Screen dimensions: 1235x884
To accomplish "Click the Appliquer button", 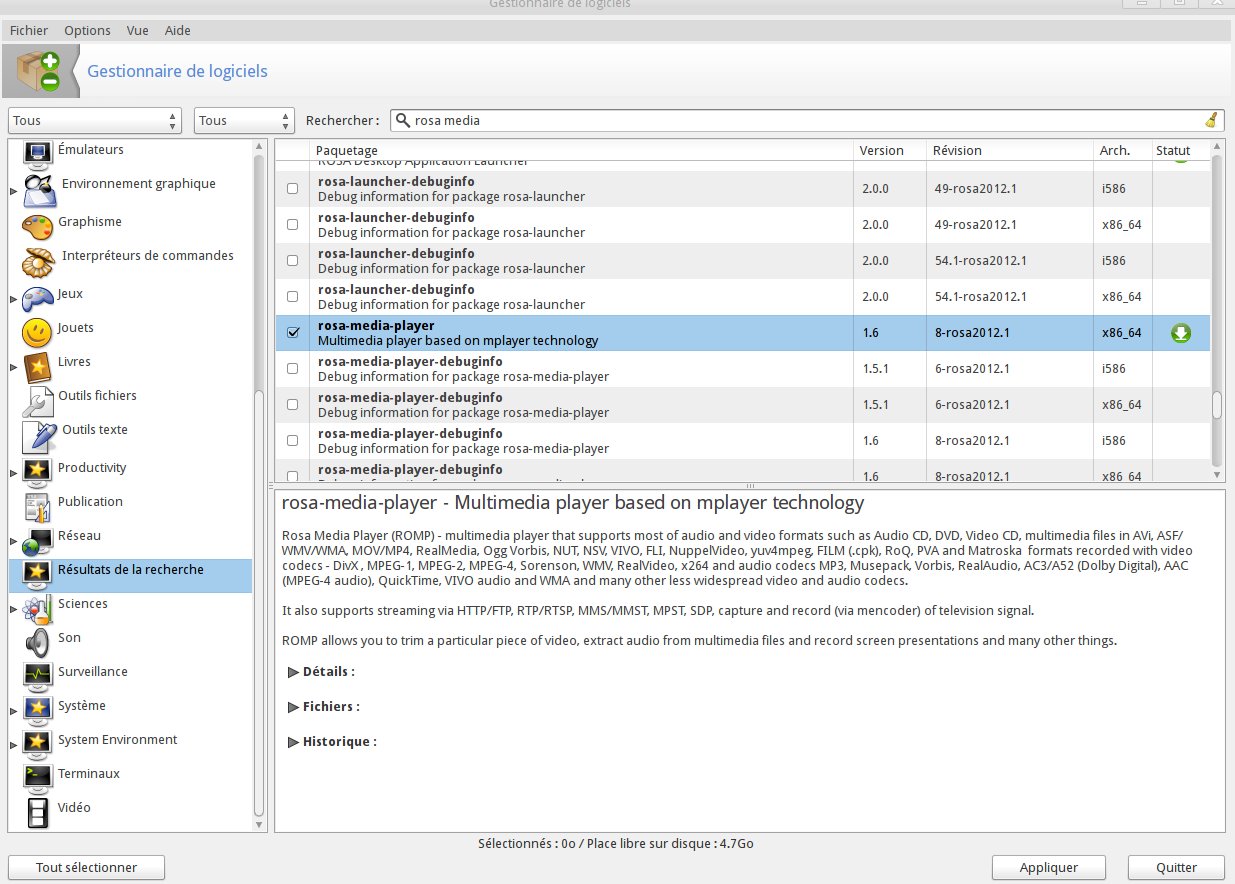I will 1049,867.
